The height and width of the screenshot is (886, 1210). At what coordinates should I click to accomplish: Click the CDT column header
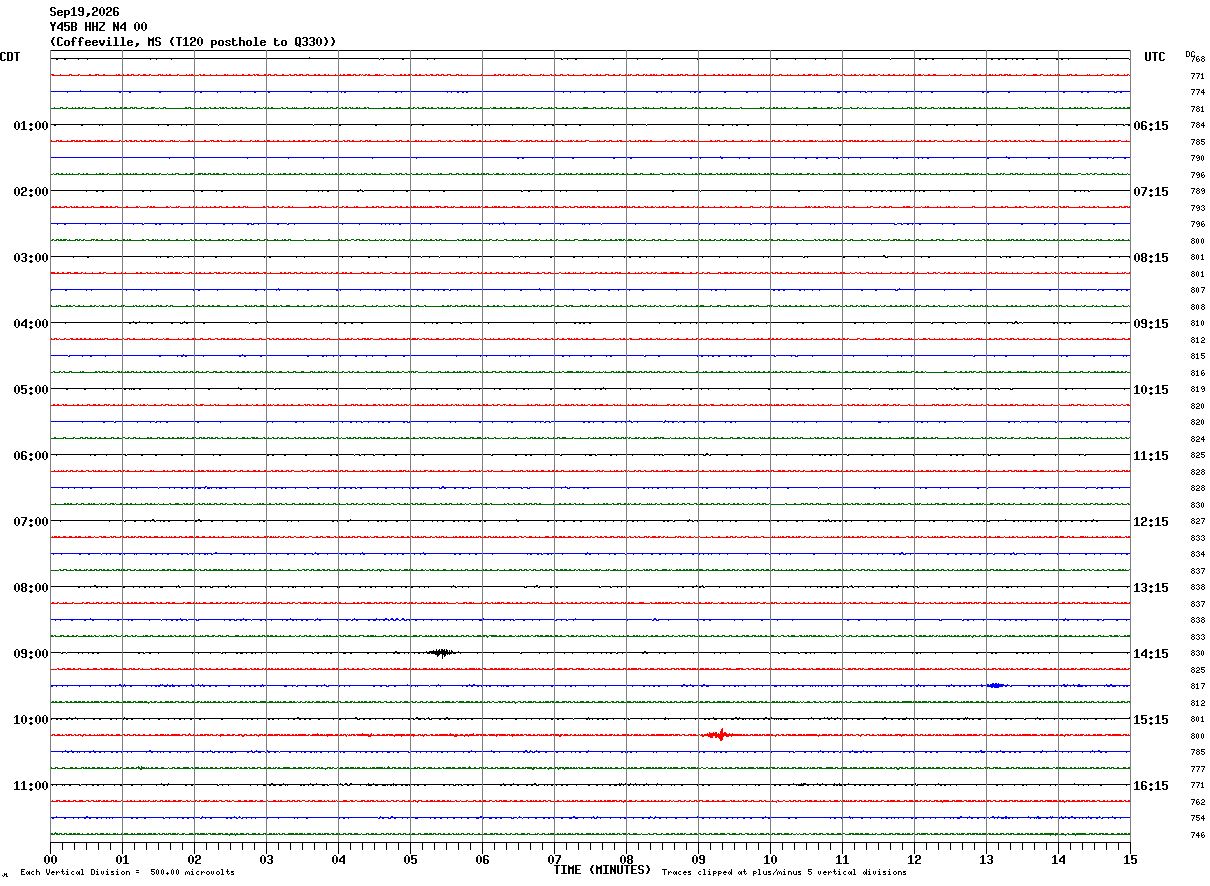[x=10, y=57]
